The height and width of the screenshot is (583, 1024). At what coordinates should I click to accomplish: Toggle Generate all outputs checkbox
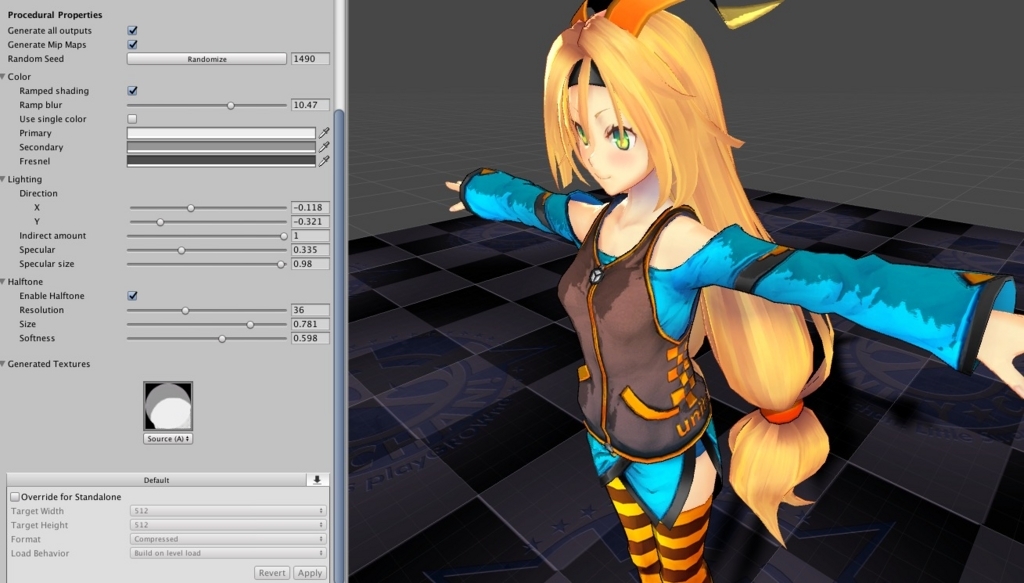point(133,31)
